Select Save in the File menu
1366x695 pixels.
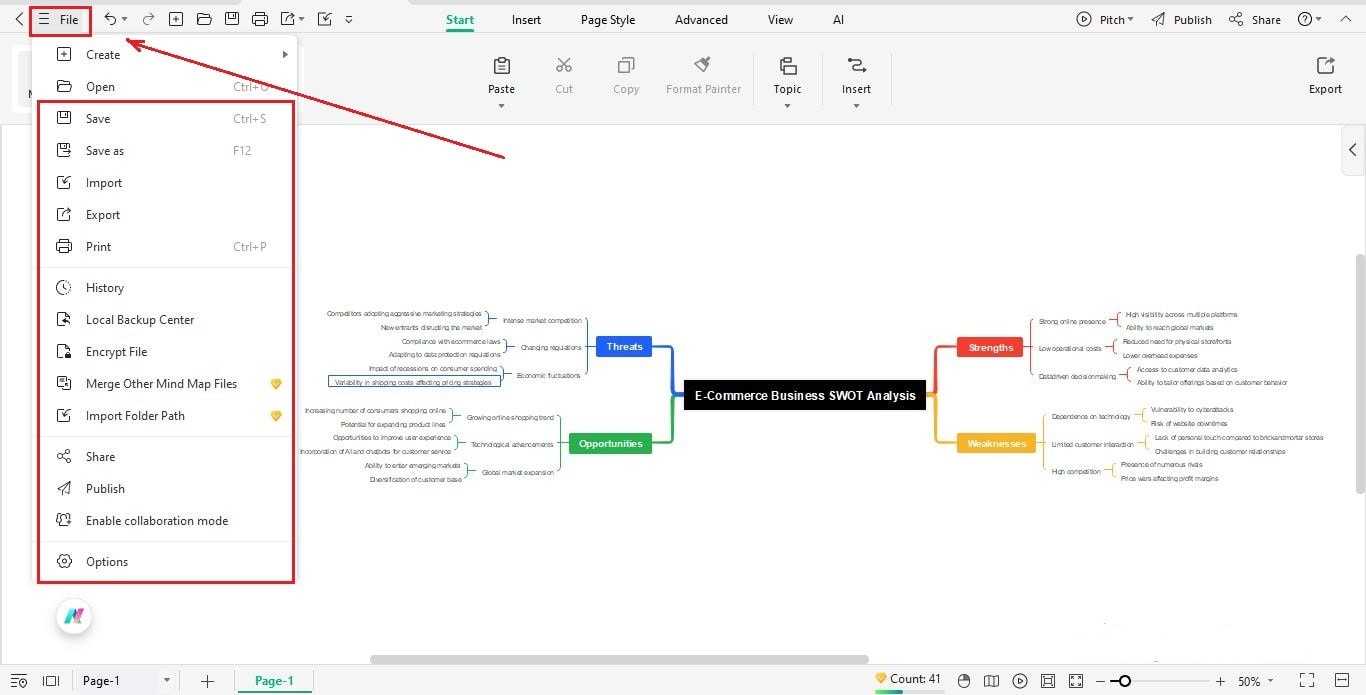pyautogui.click(x=165, y=119)
